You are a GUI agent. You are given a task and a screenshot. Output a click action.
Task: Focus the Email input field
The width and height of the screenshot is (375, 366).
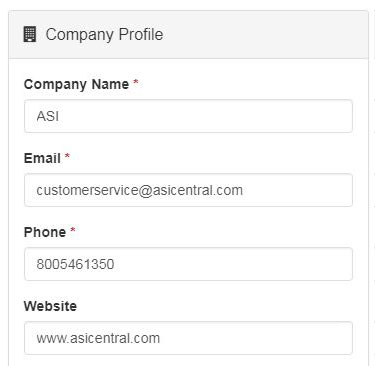188,190
